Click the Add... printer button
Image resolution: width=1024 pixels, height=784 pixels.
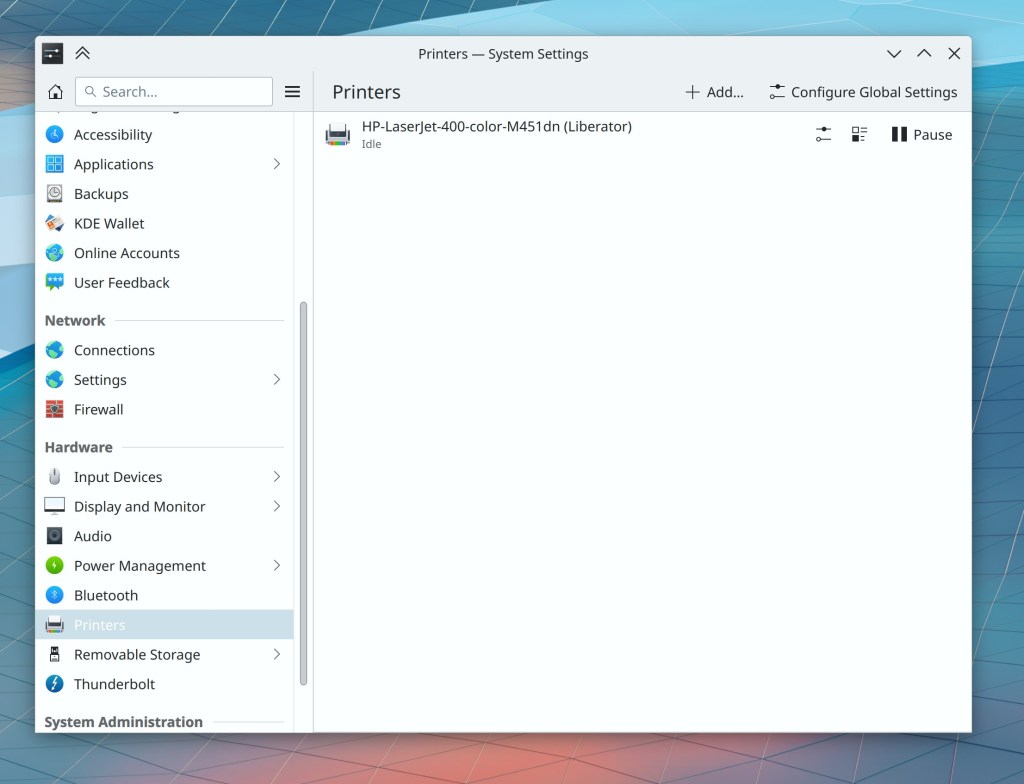click(x=714, y=92)
